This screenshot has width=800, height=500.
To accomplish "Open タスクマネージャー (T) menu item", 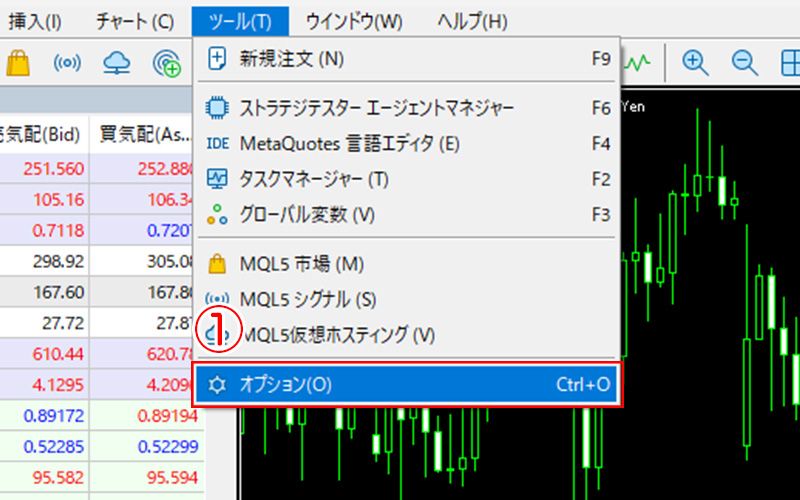I will coord(314,179).
